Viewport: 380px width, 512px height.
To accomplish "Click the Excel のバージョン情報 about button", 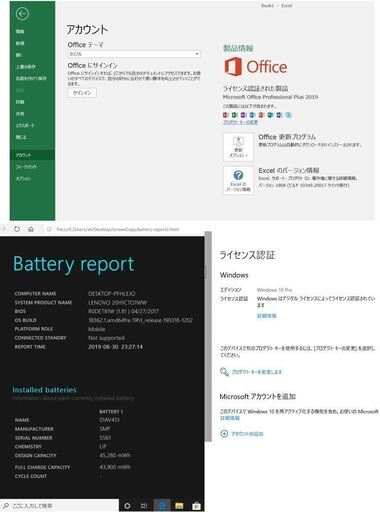I will pos(238,180).
